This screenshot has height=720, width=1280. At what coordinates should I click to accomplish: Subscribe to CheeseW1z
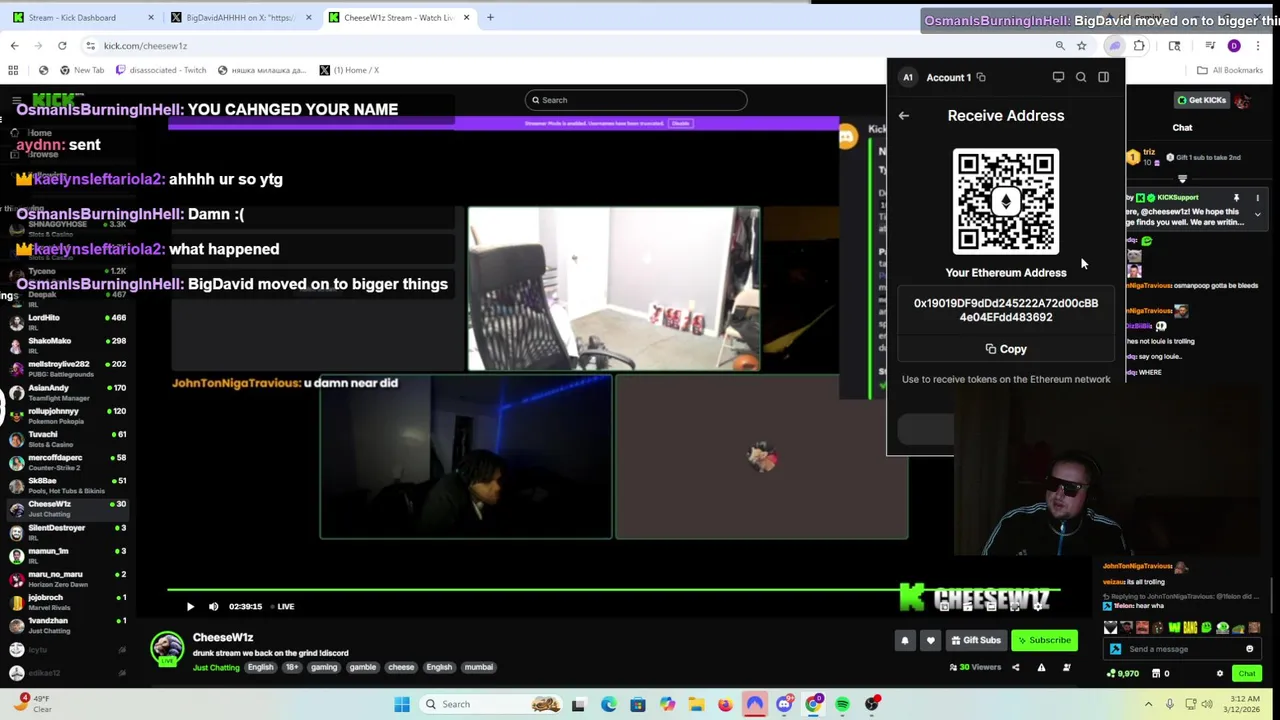(x=1045, y=640)
